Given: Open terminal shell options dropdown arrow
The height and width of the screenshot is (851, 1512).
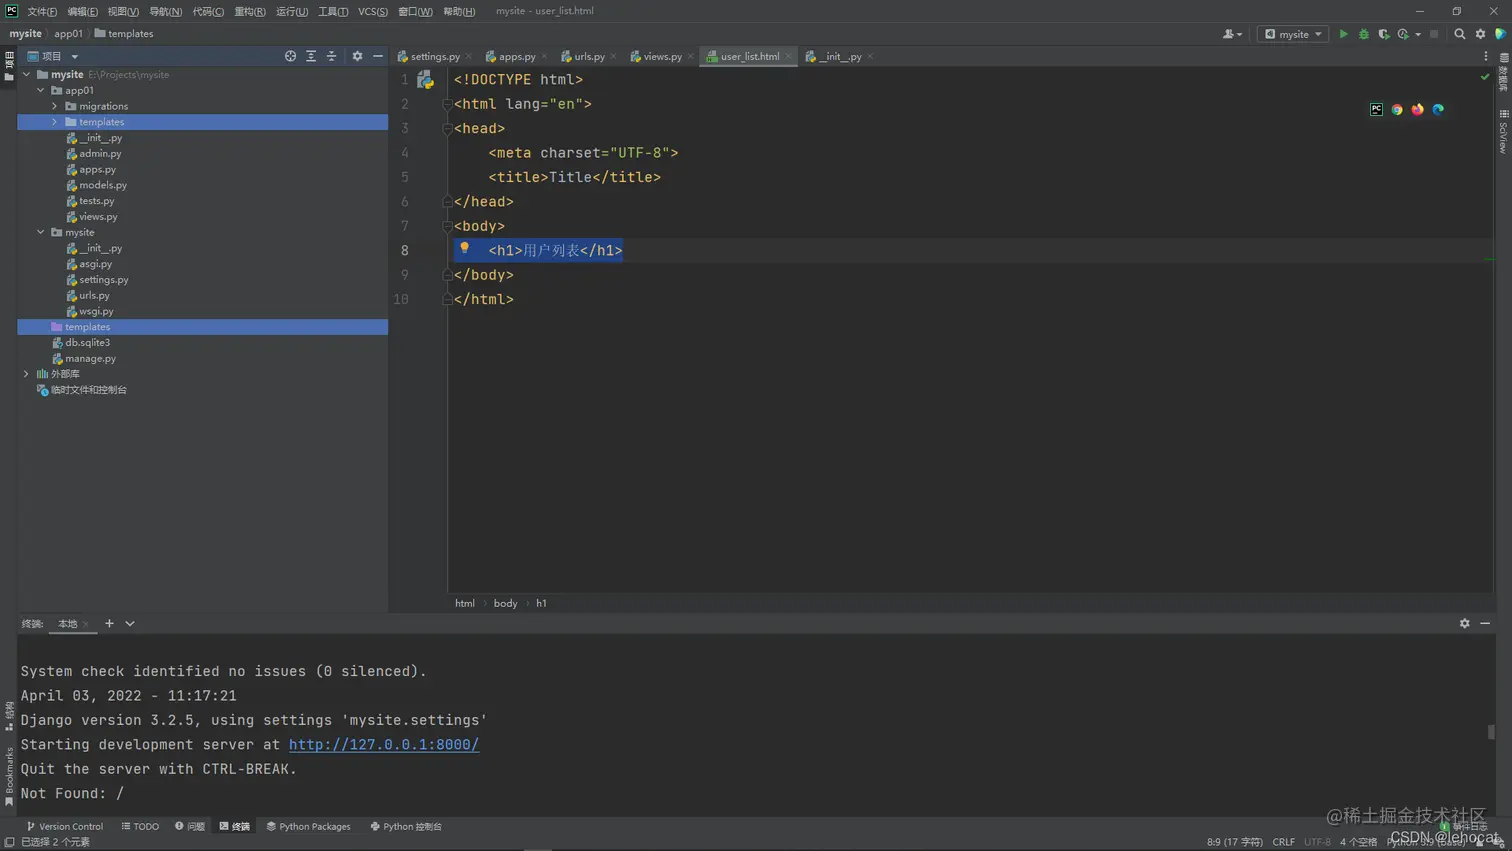Looking at the screenshot, I should click(x=130, y=623).
